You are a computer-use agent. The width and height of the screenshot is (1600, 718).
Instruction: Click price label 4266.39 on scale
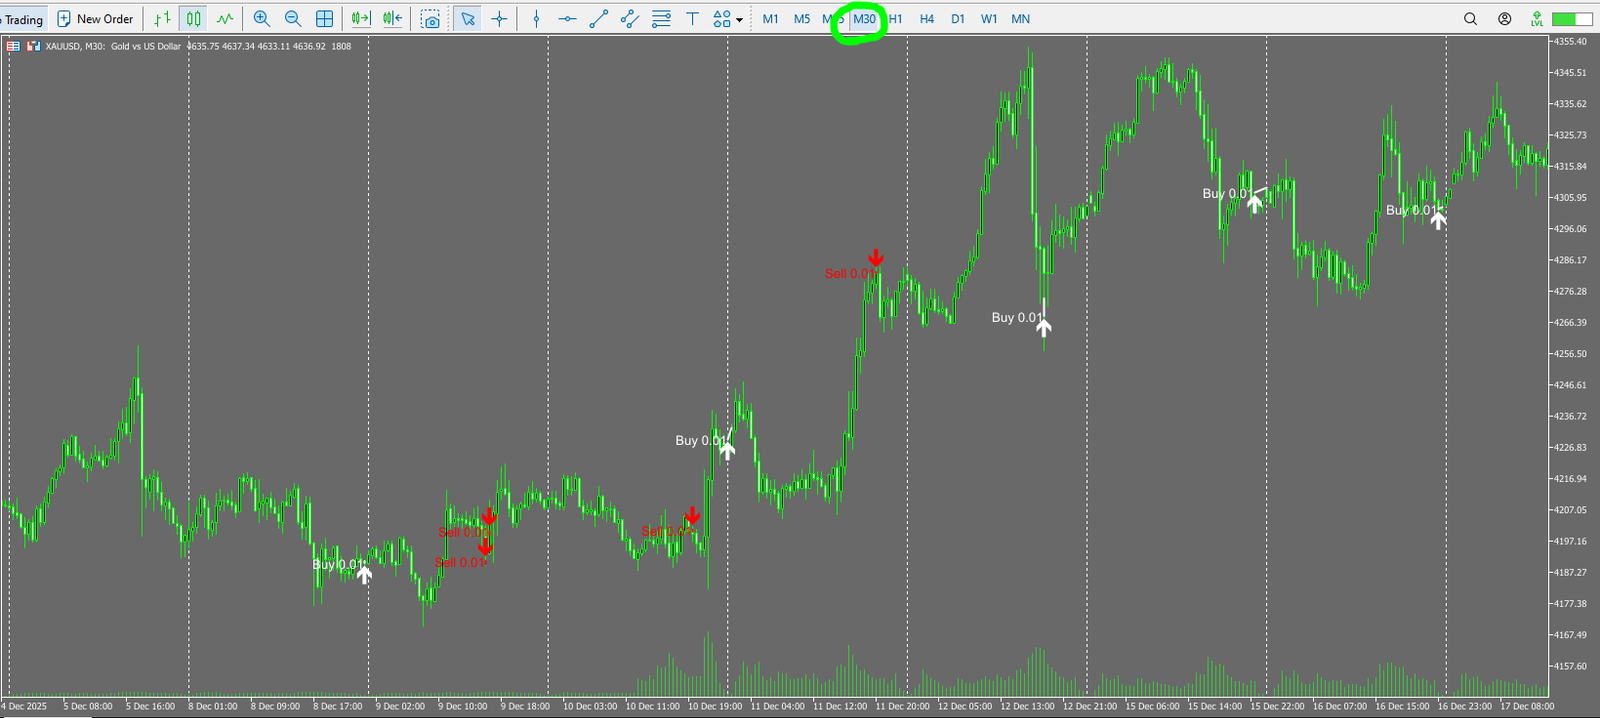pos(1569,322)
